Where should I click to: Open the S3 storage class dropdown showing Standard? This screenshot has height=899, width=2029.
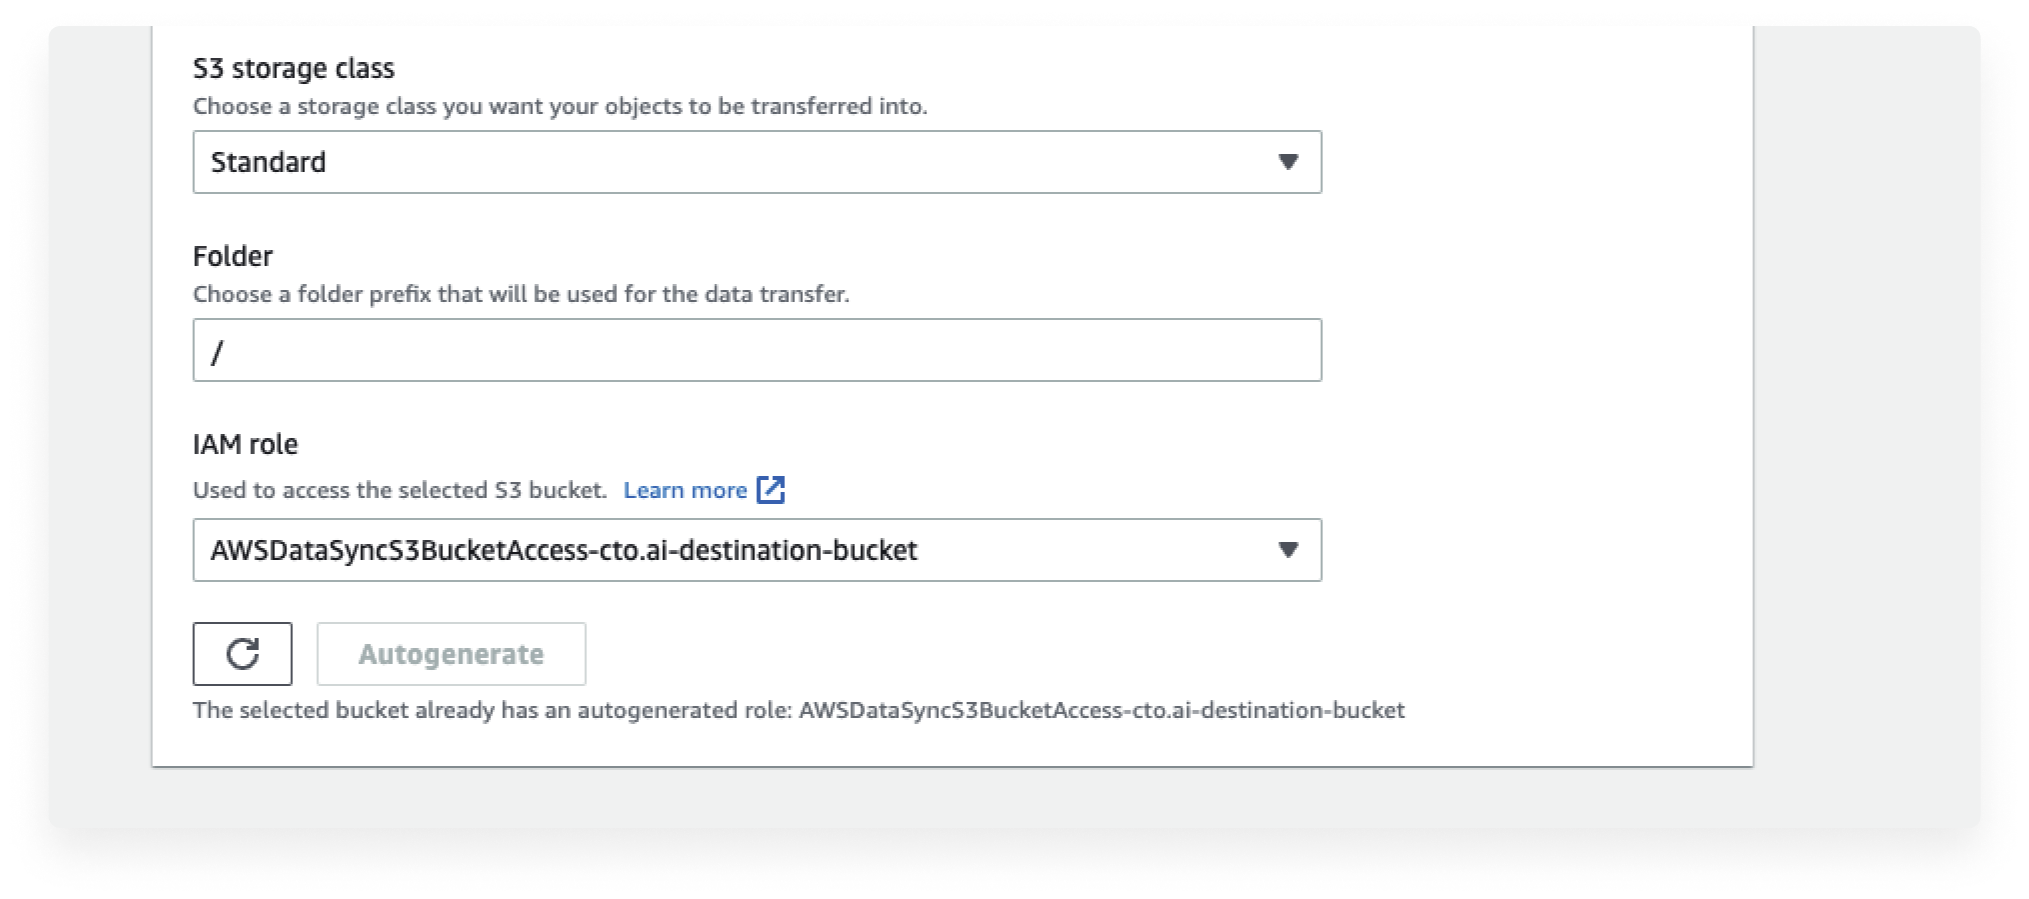pos(757,162)
